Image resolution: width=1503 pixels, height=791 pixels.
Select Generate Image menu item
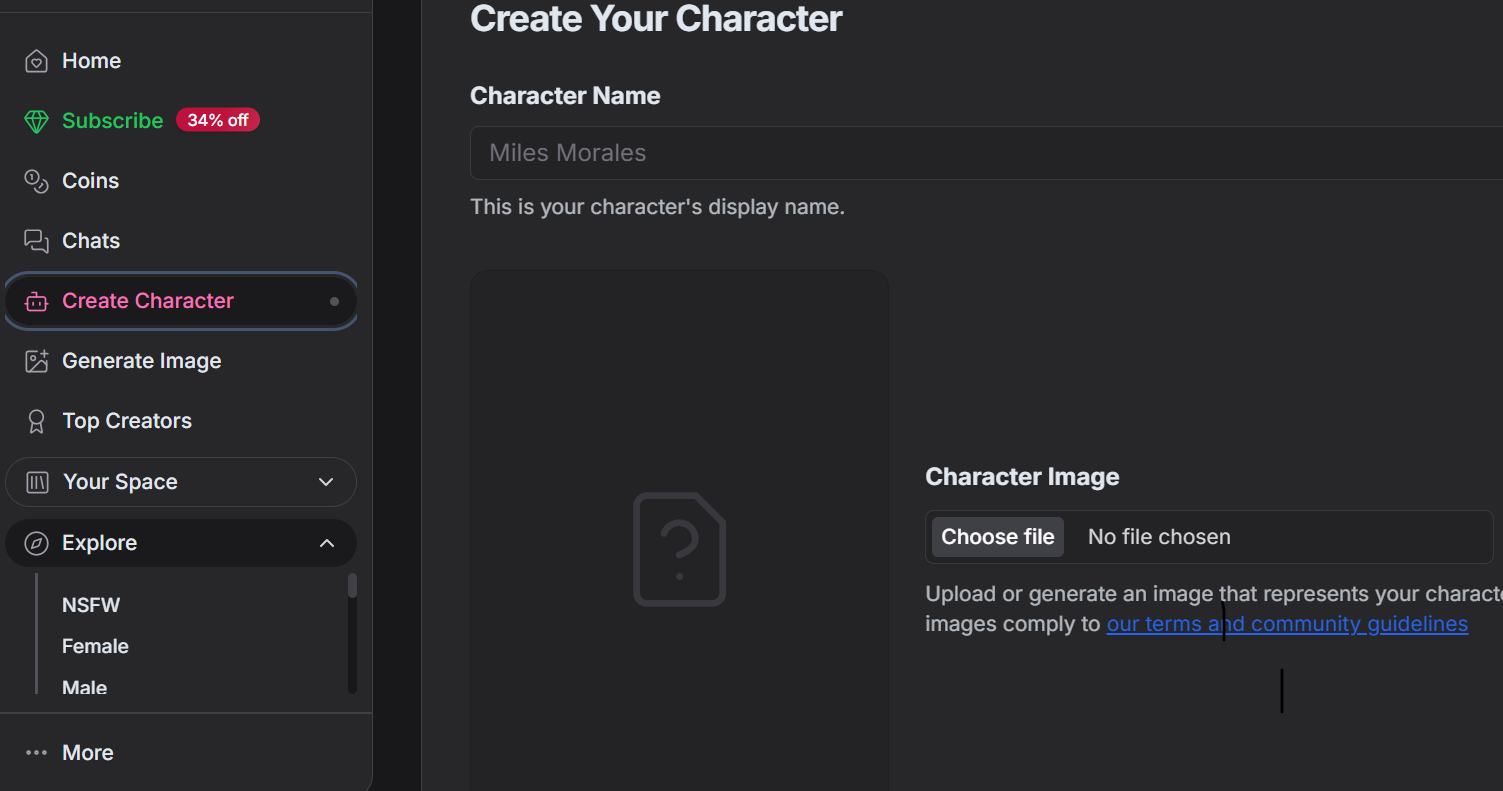pyautogui.click(x=142, y=361)
